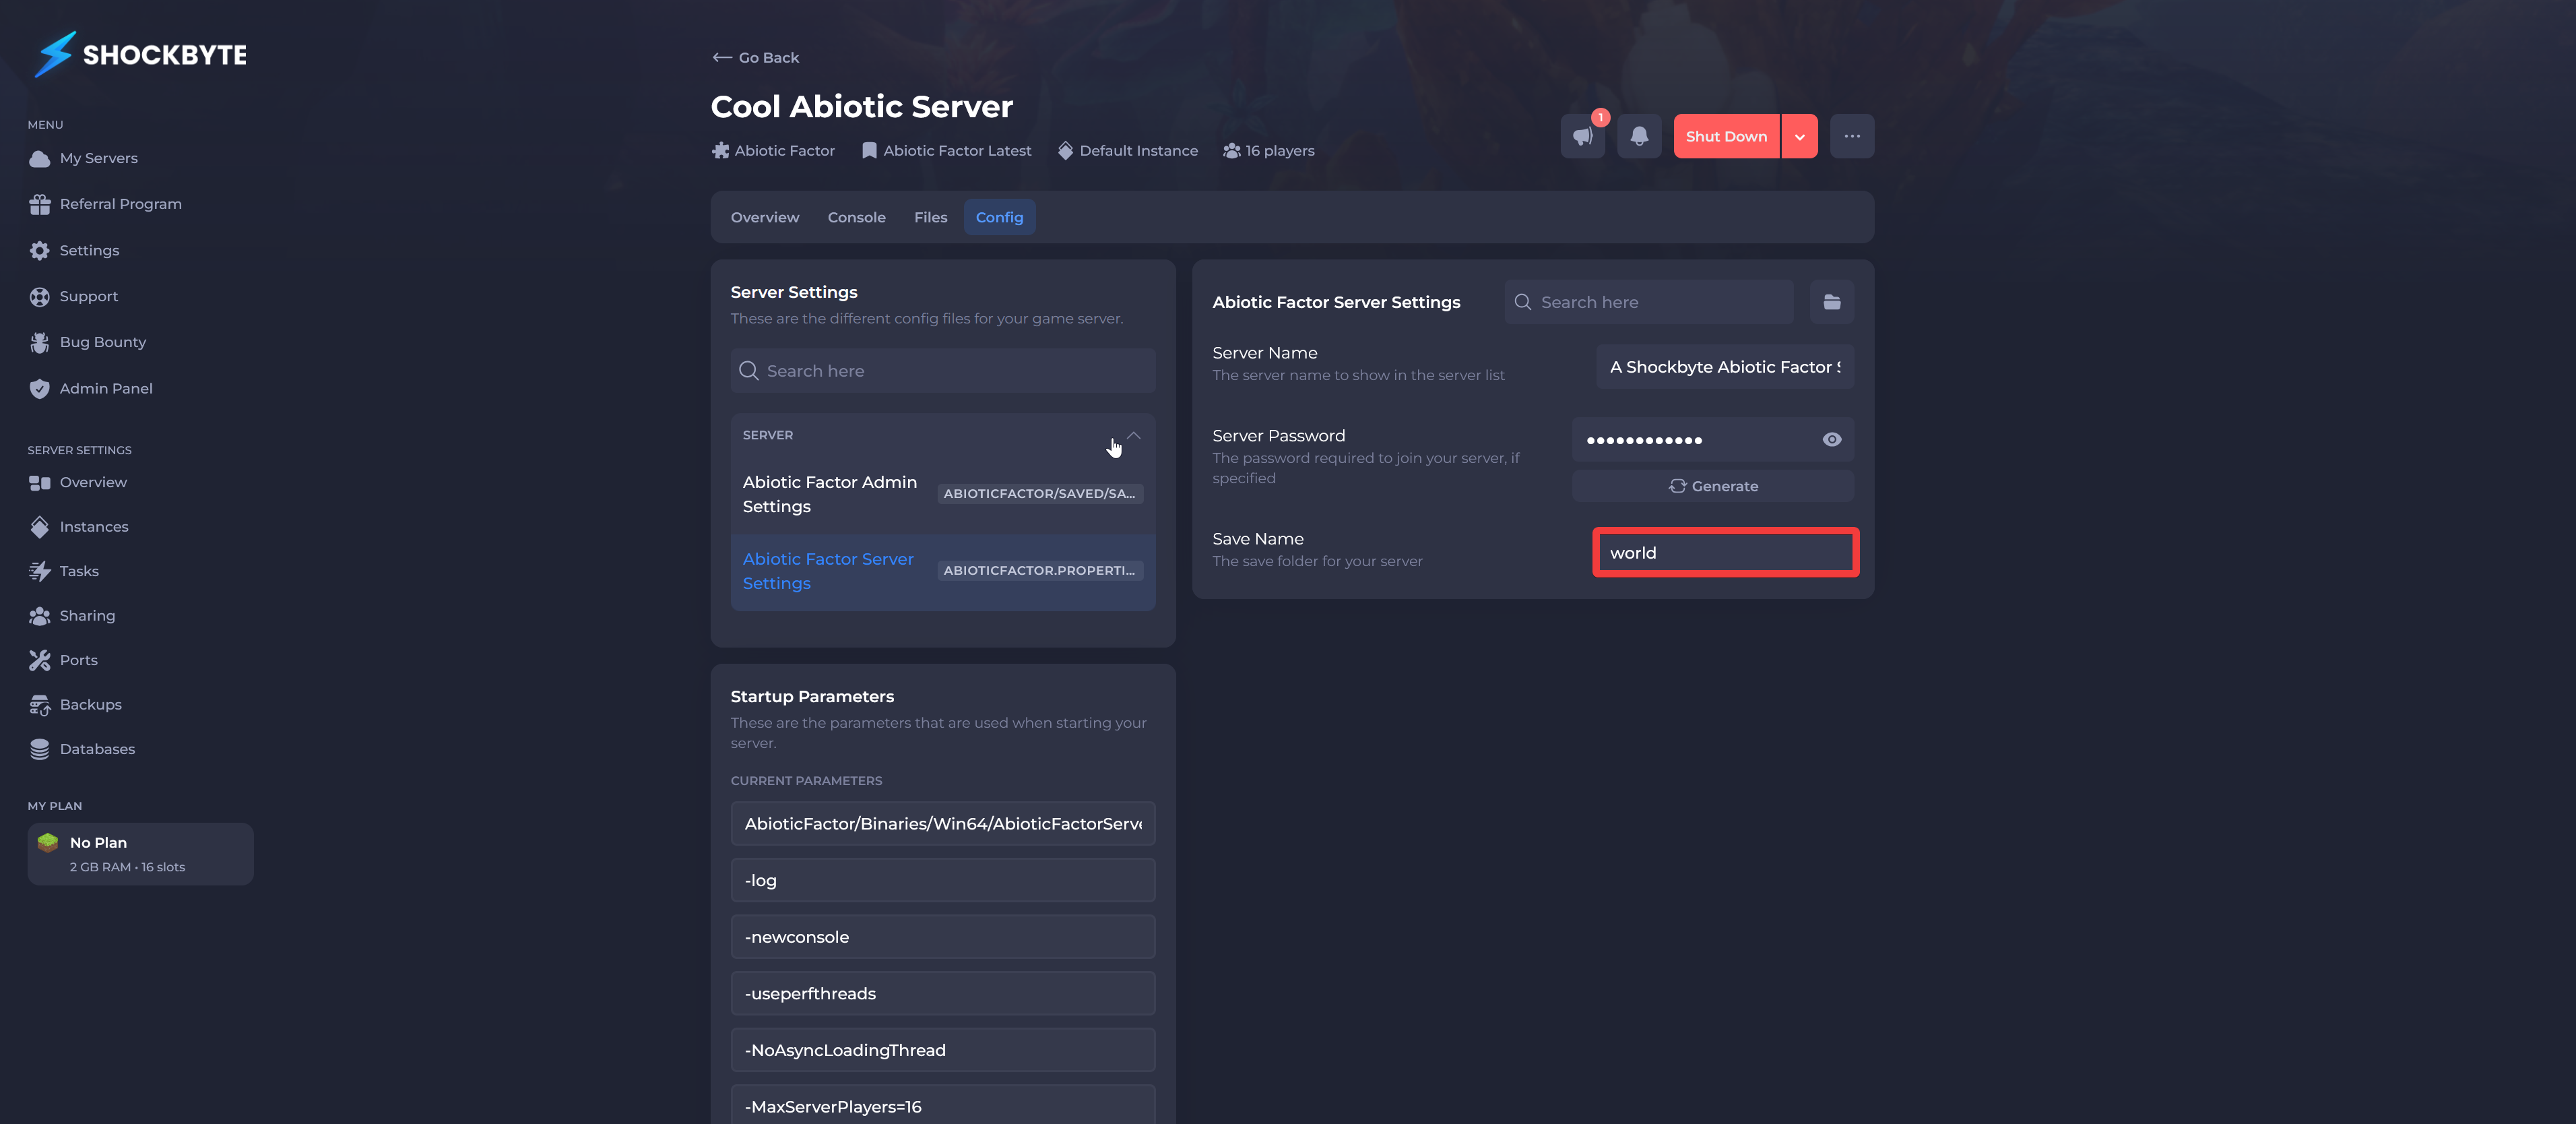Open My Servers cloud icon
Screen dimensions: 2576x1124
click(x=39, y=159)
